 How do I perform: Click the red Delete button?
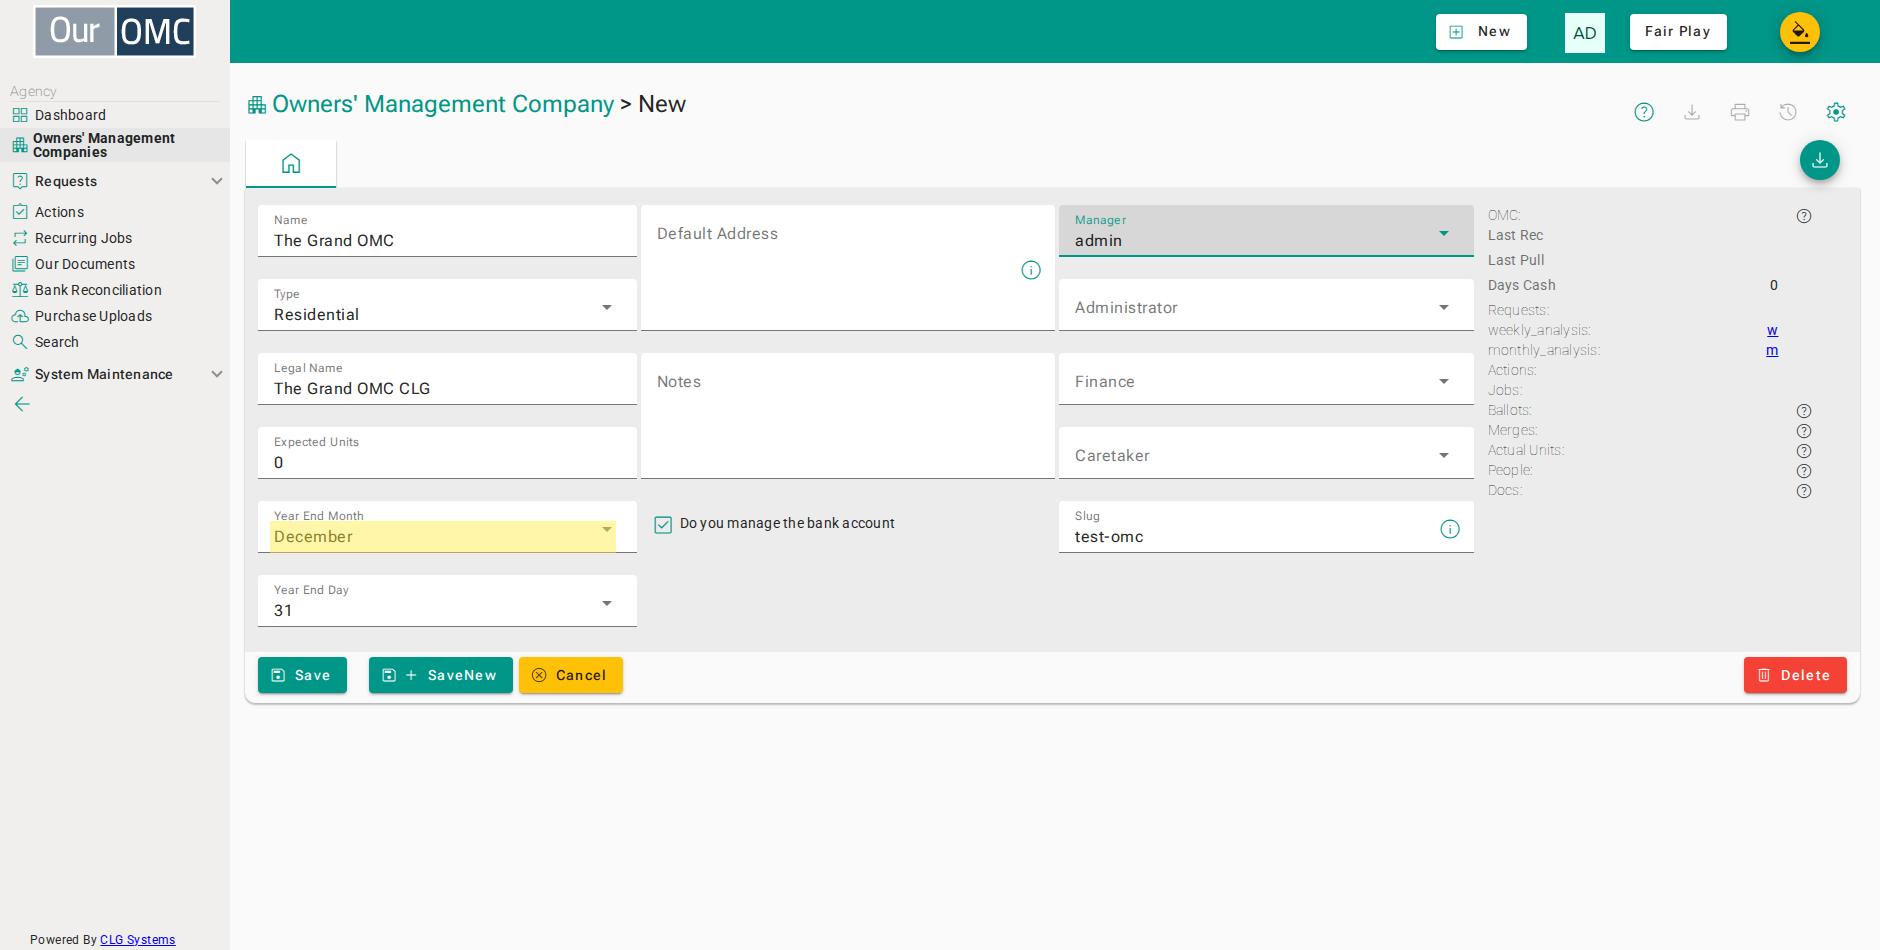pos(1795,675)
